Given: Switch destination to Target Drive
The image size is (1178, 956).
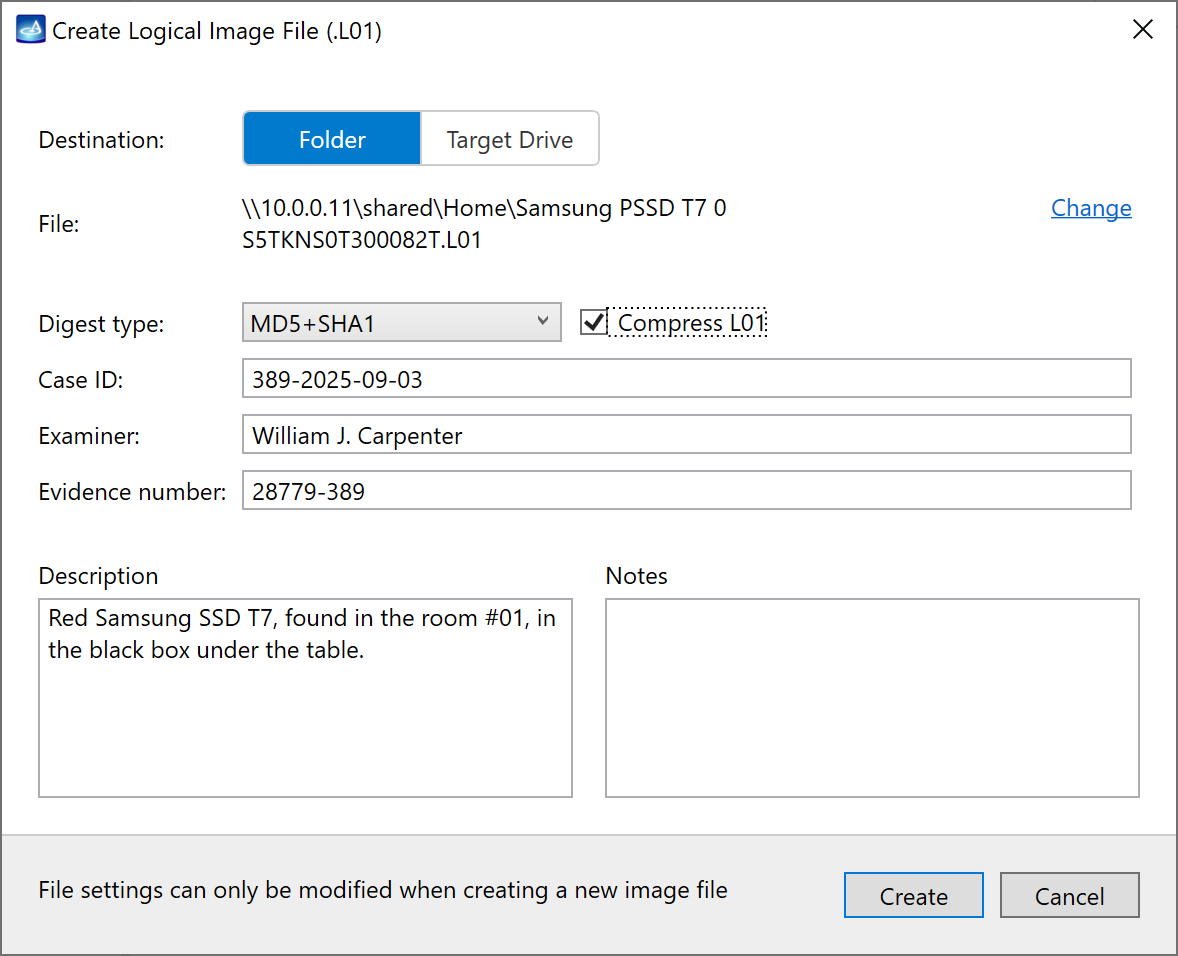Looking at the screenshot, I should (x=509, y=138).
